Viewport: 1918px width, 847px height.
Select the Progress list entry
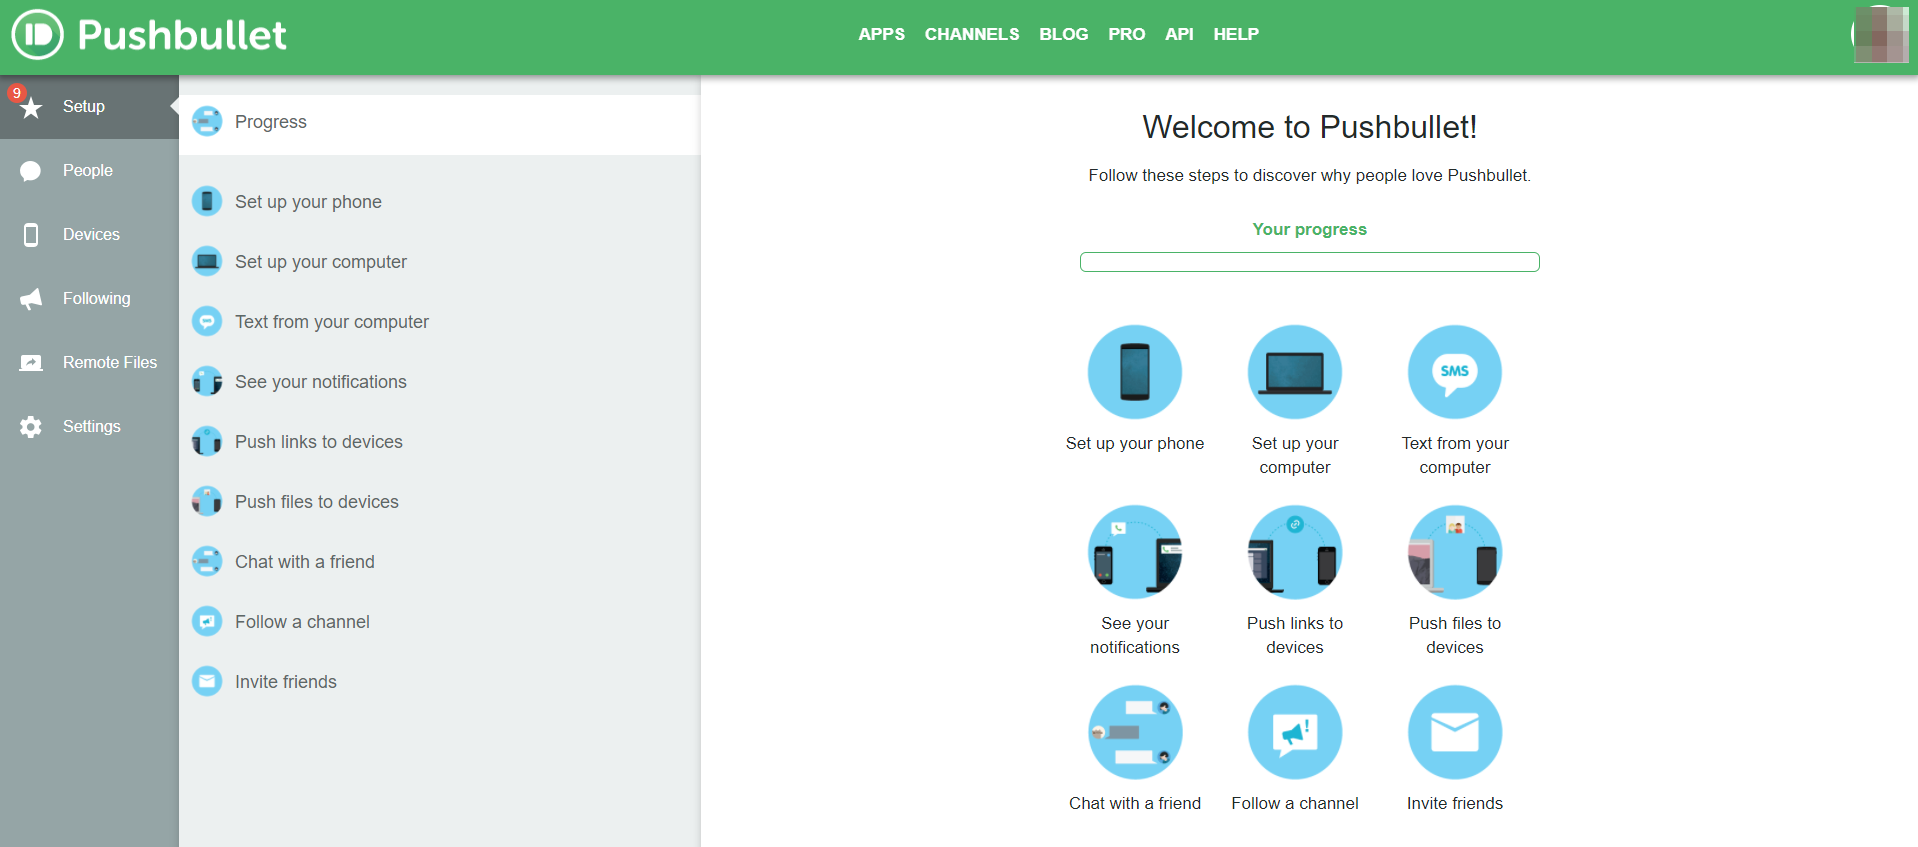pos(440,124)
